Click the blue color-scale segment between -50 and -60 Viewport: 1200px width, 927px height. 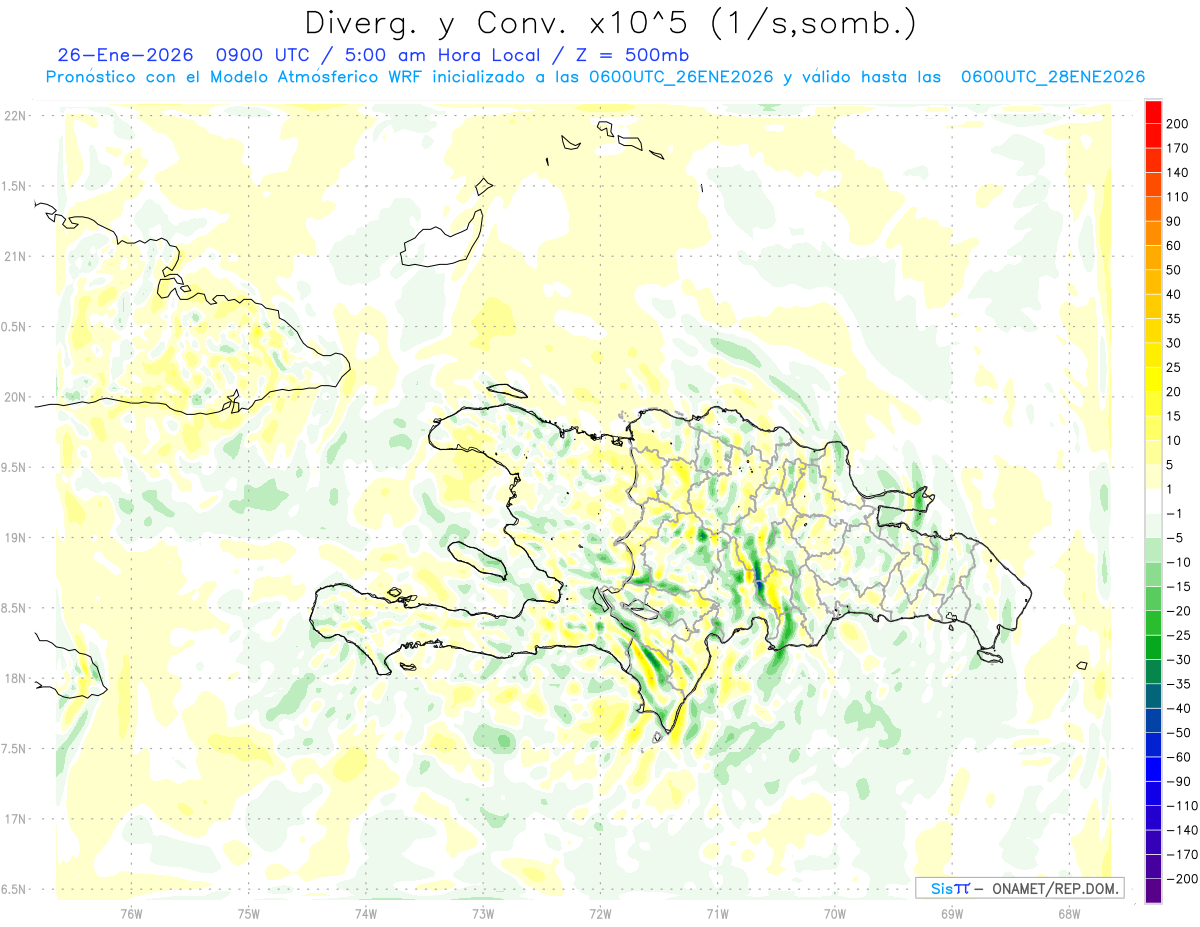[1153, 745]
